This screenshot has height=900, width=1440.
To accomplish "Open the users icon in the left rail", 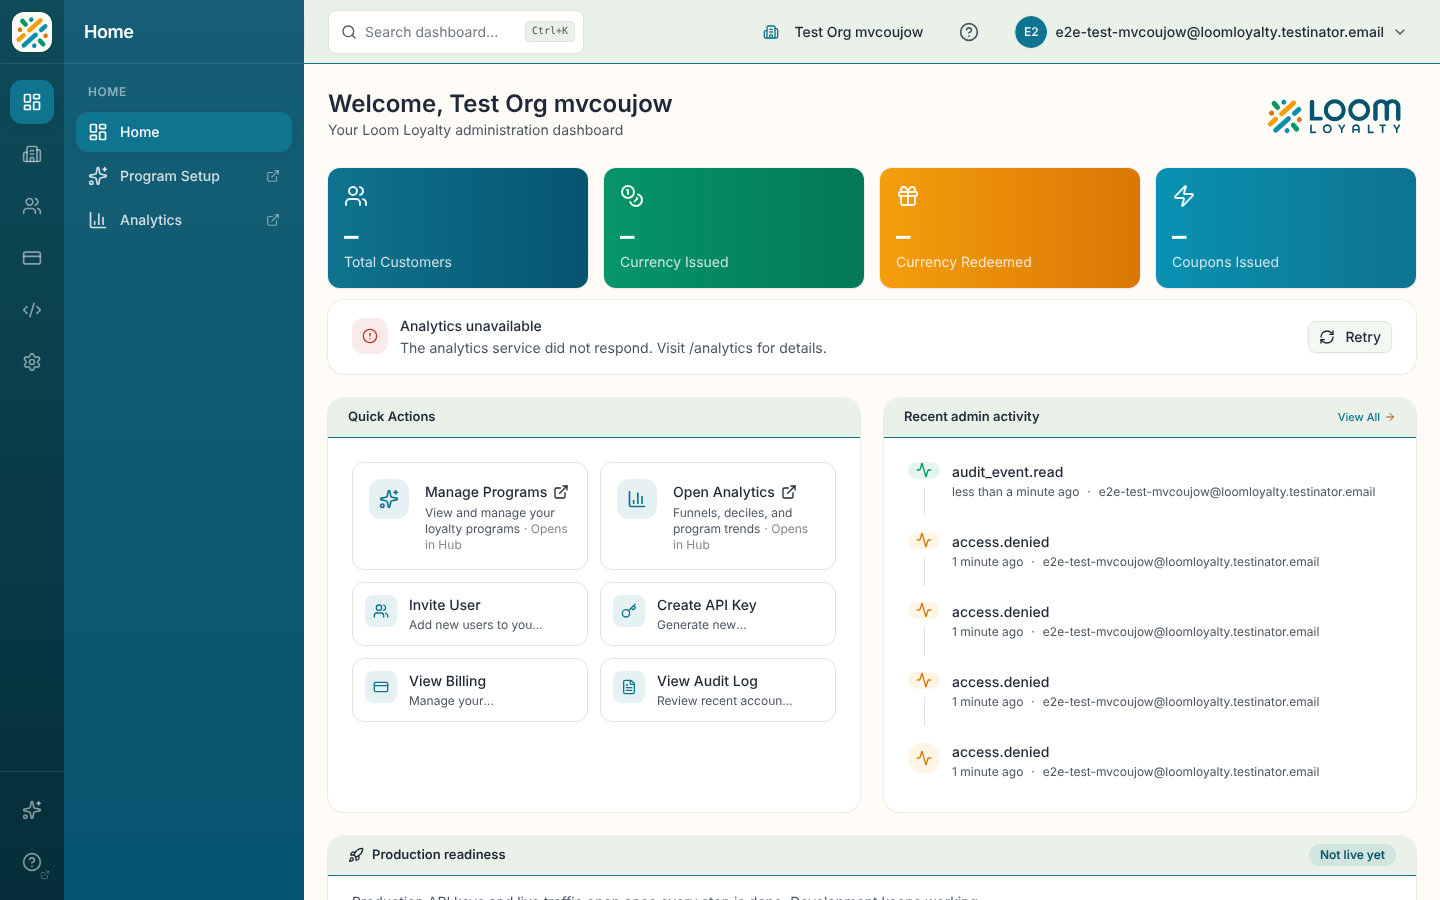I will (x=32, y=206).
